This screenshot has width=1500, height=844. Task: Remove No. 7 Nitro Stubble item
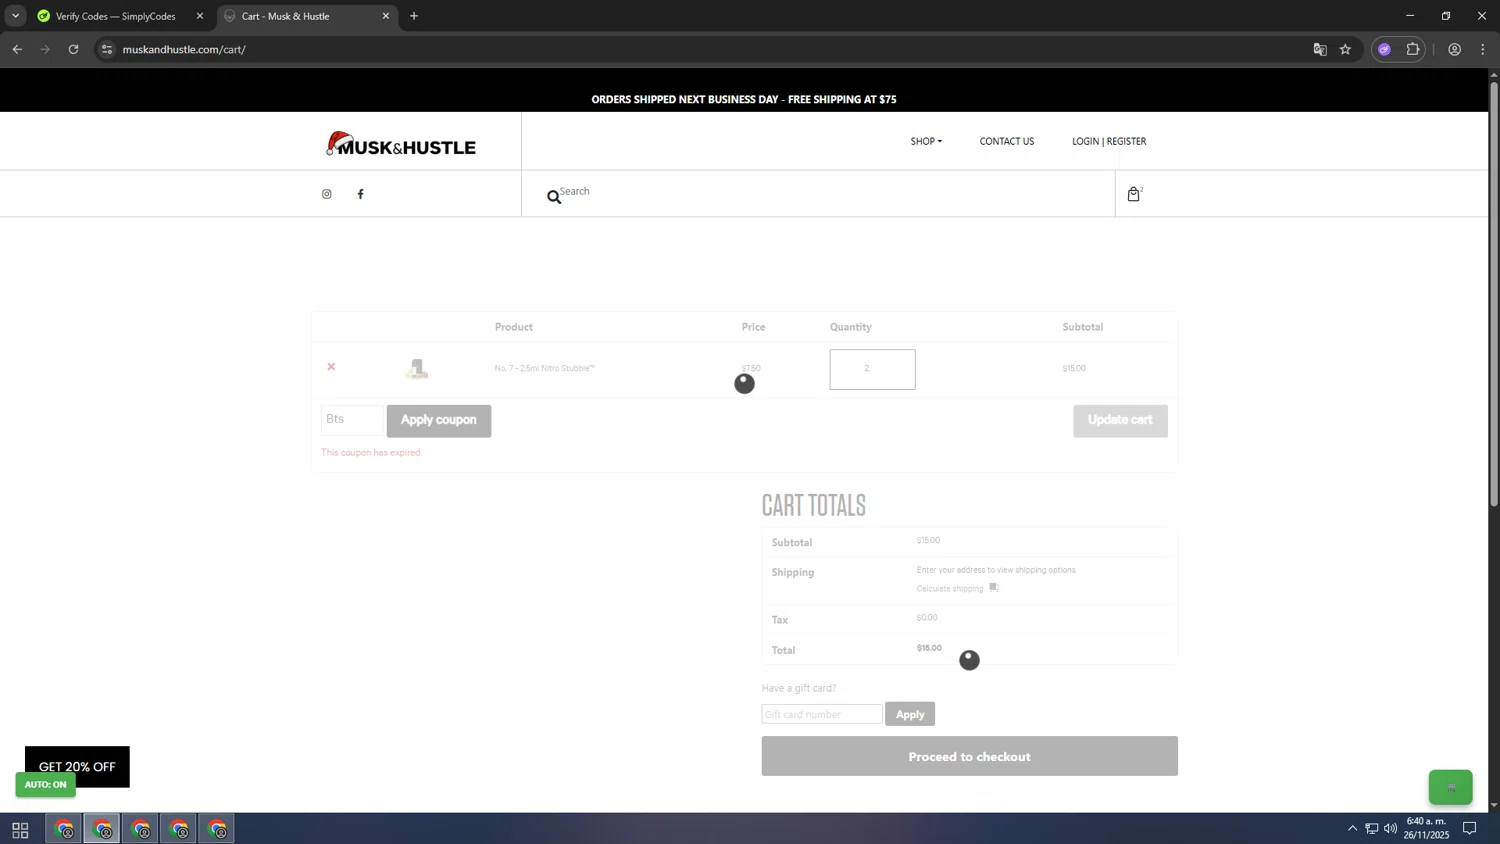pyautogui.click(x=331, y=367)
